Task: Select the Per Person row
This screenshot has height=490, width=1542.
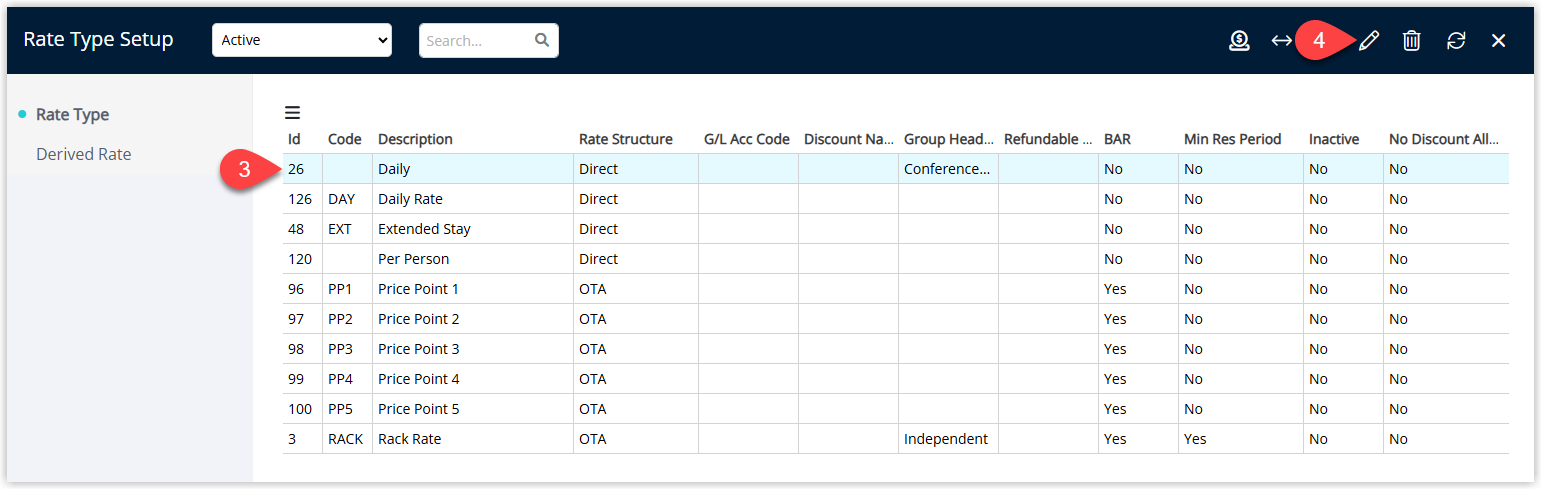Action: [896, 259]
